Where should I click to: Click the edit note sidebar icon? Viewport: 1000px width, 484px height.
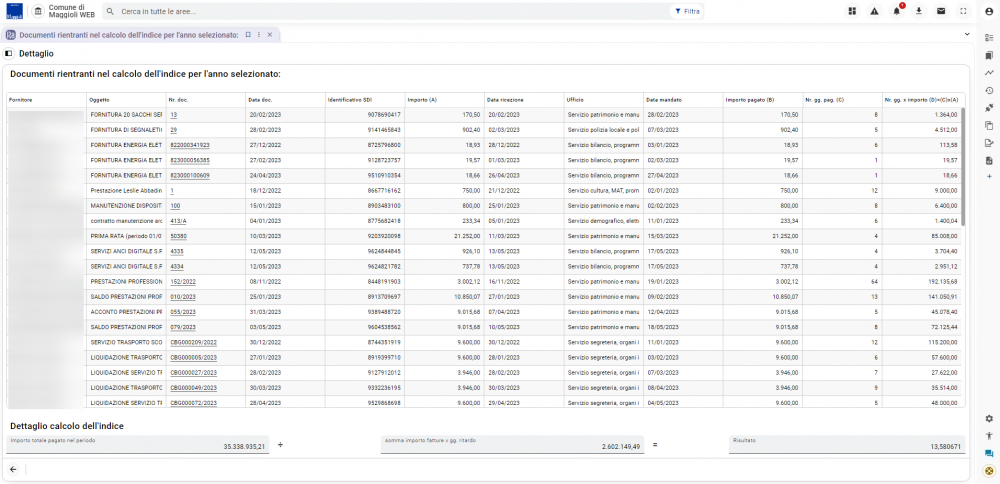[x=989, y=142]
